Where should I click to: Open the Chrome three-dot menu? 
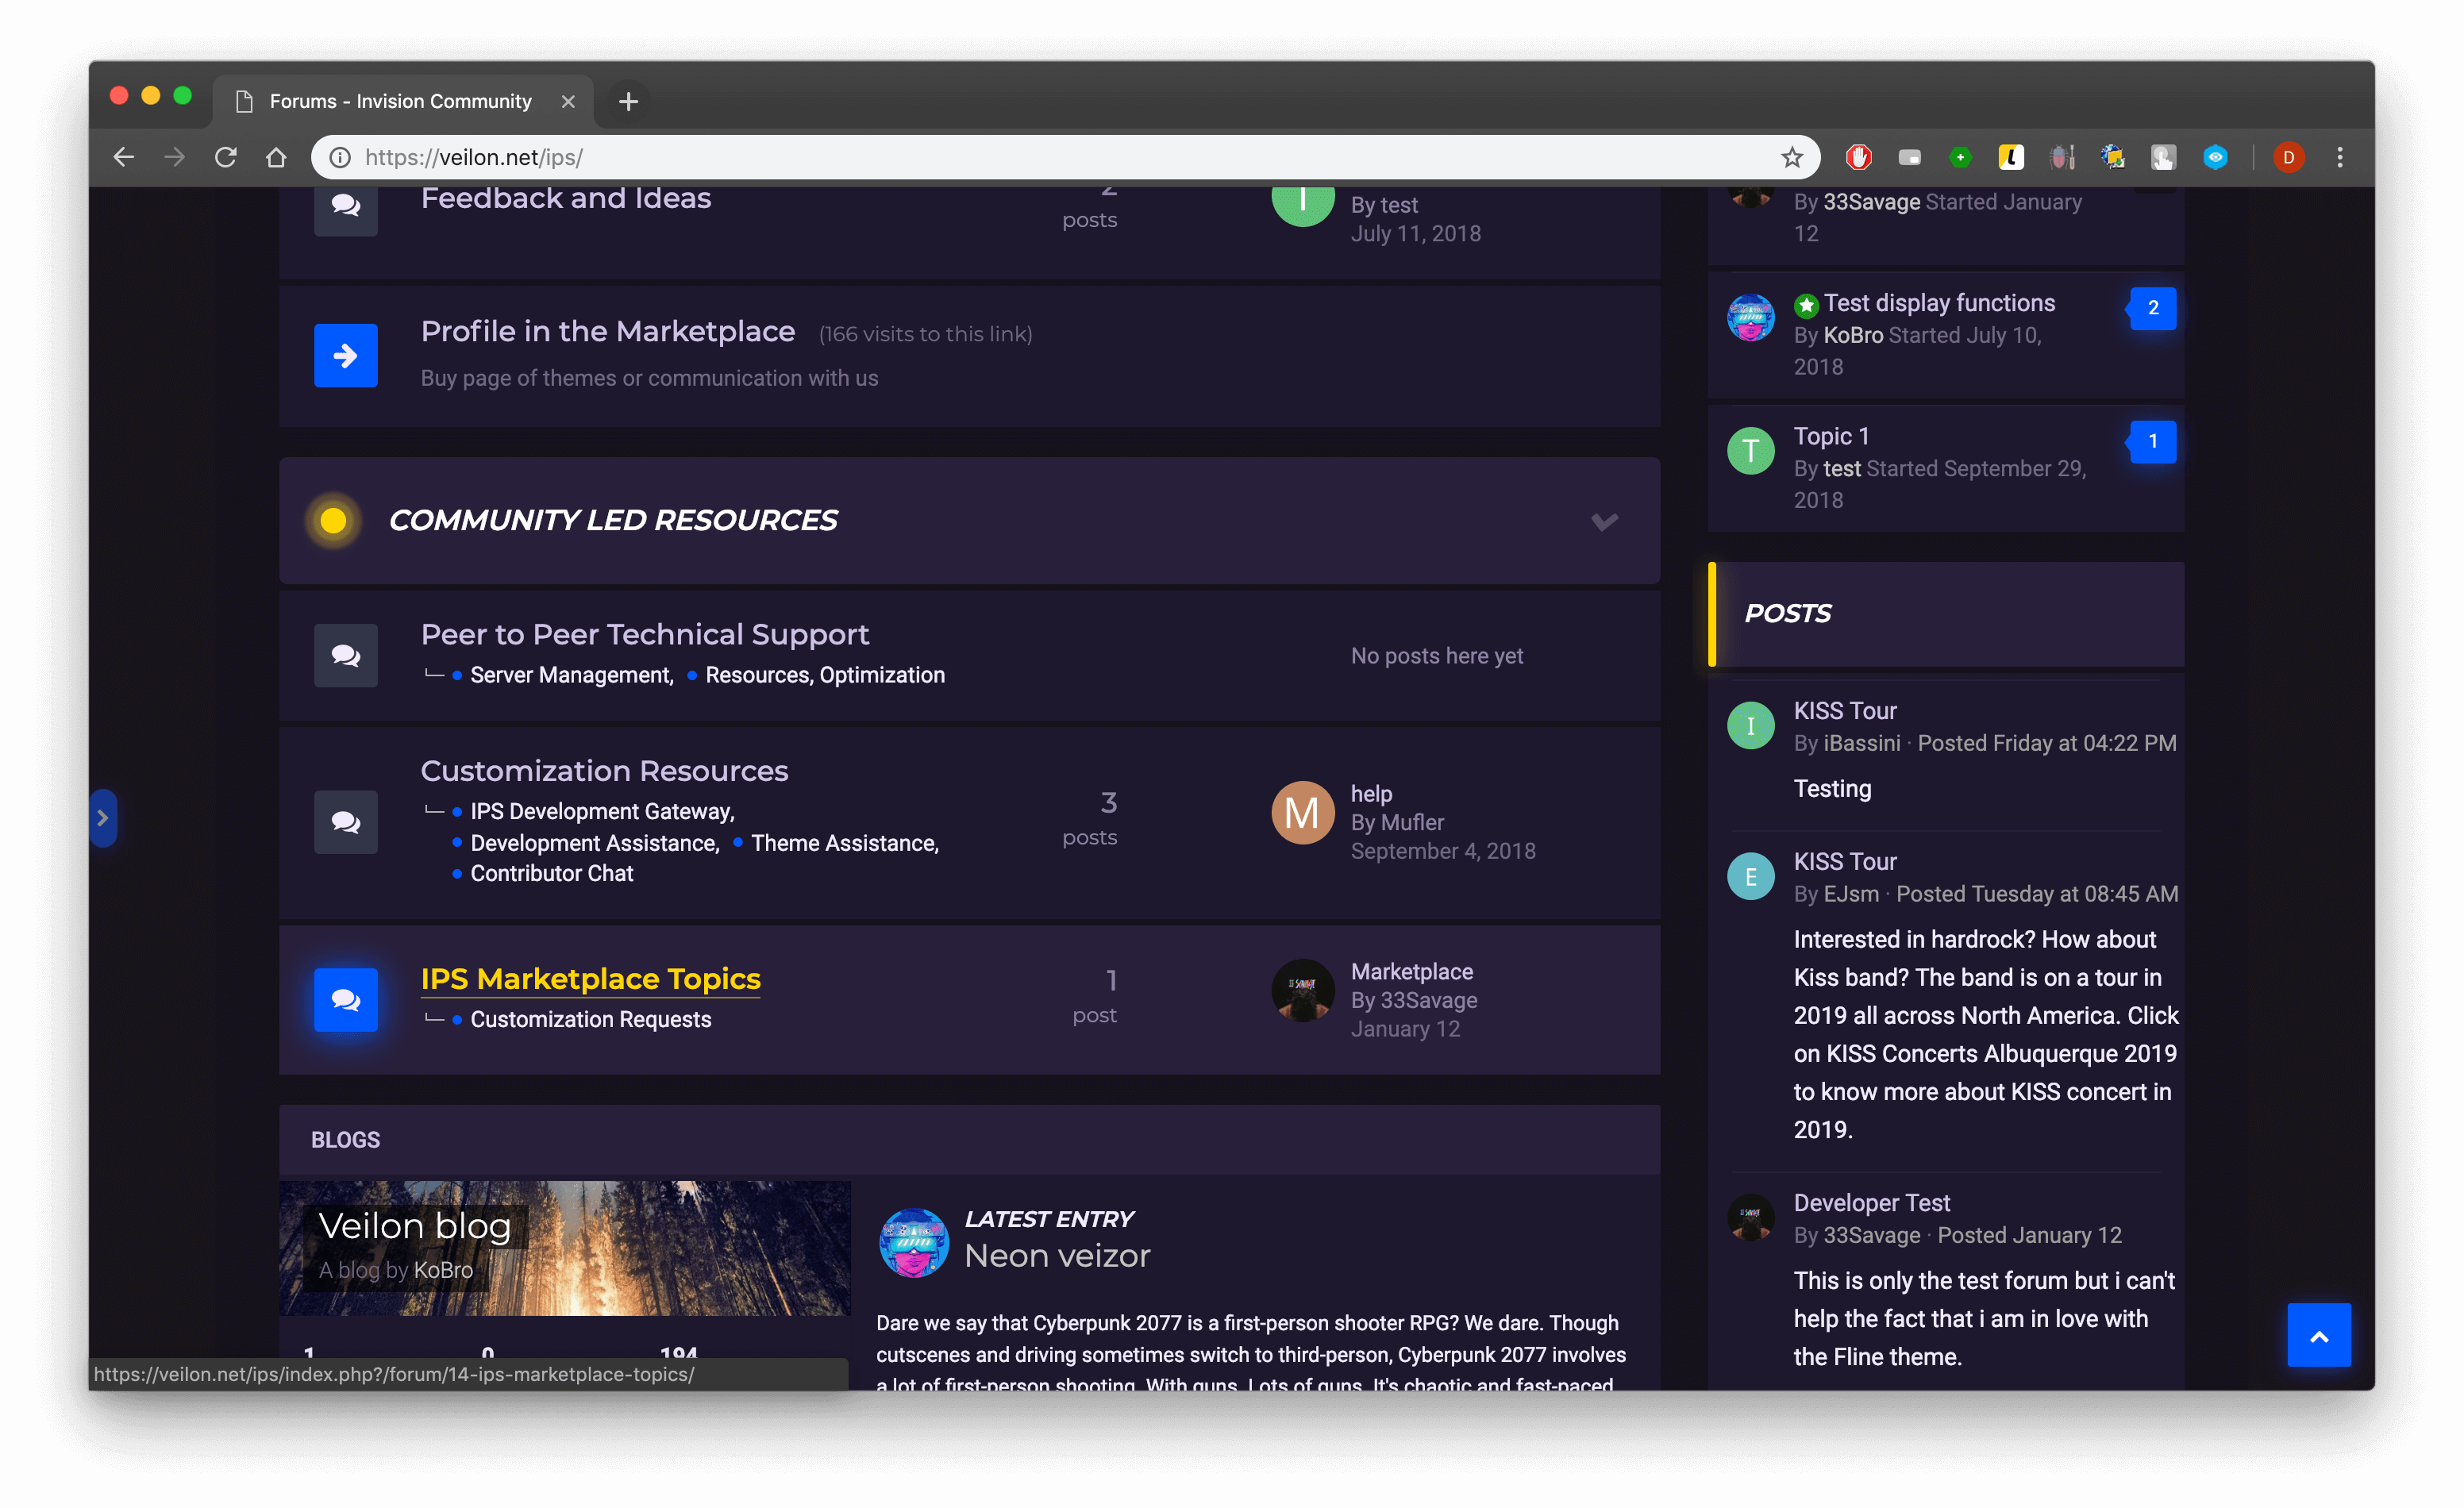click(2339, 157)
